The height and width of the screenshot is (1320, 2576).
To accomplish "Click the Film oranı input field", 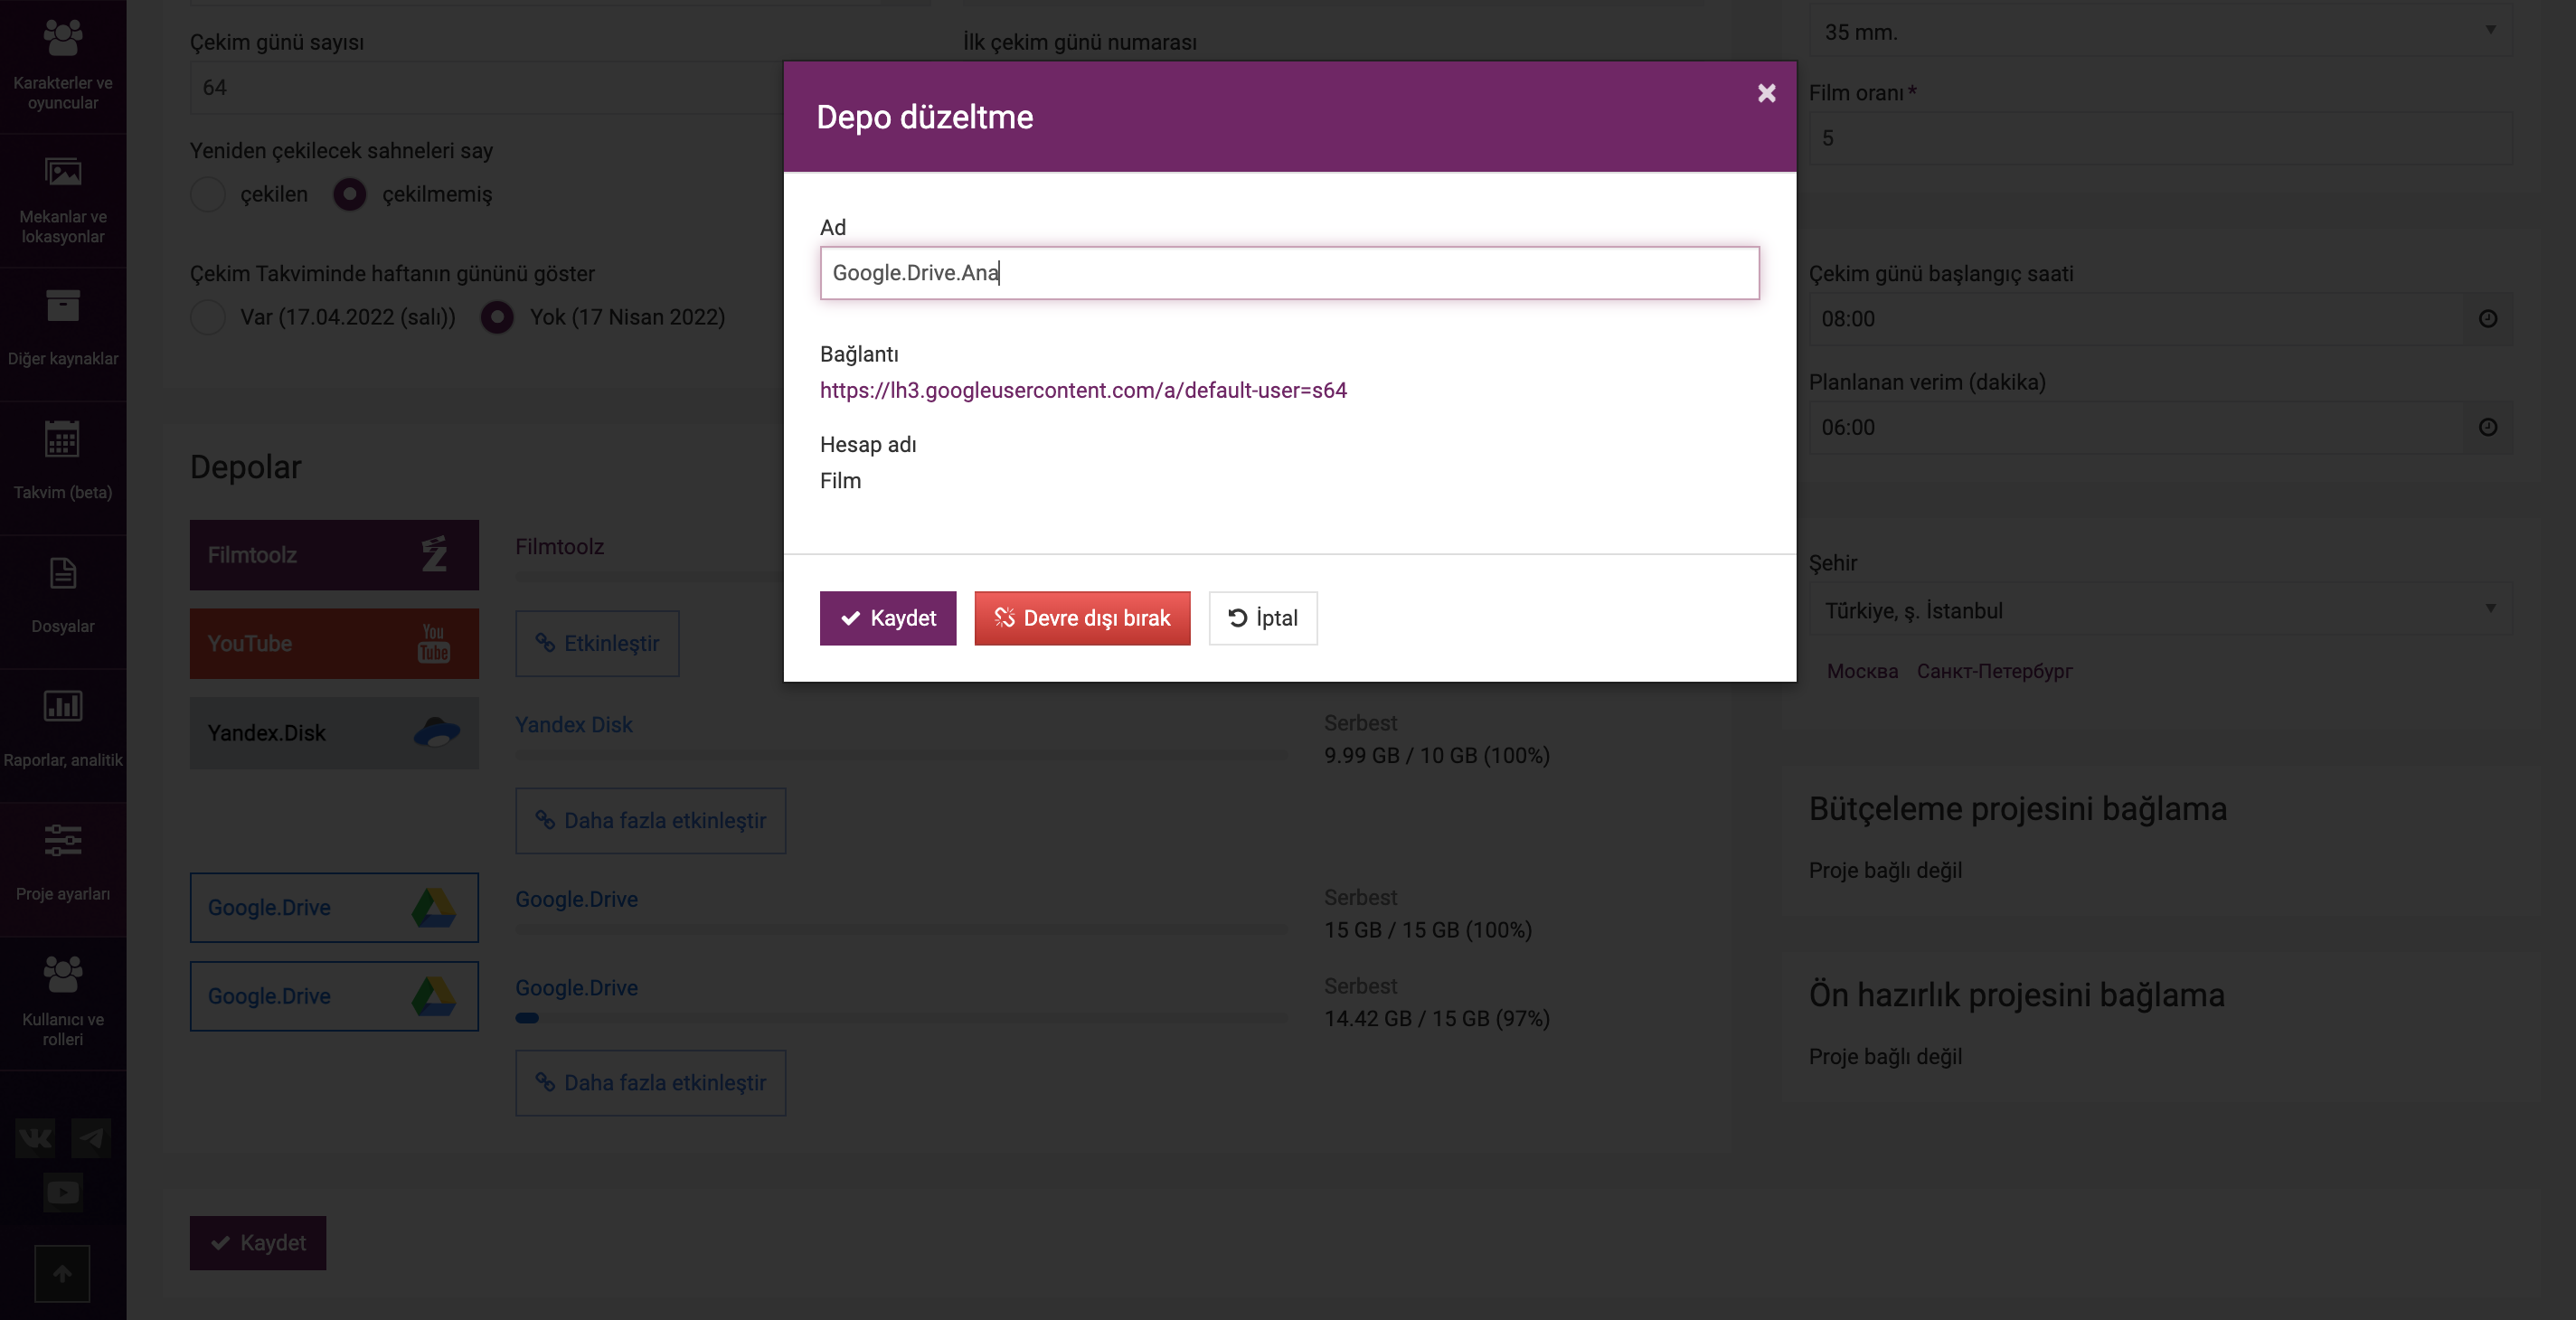I will point(2160,138).
